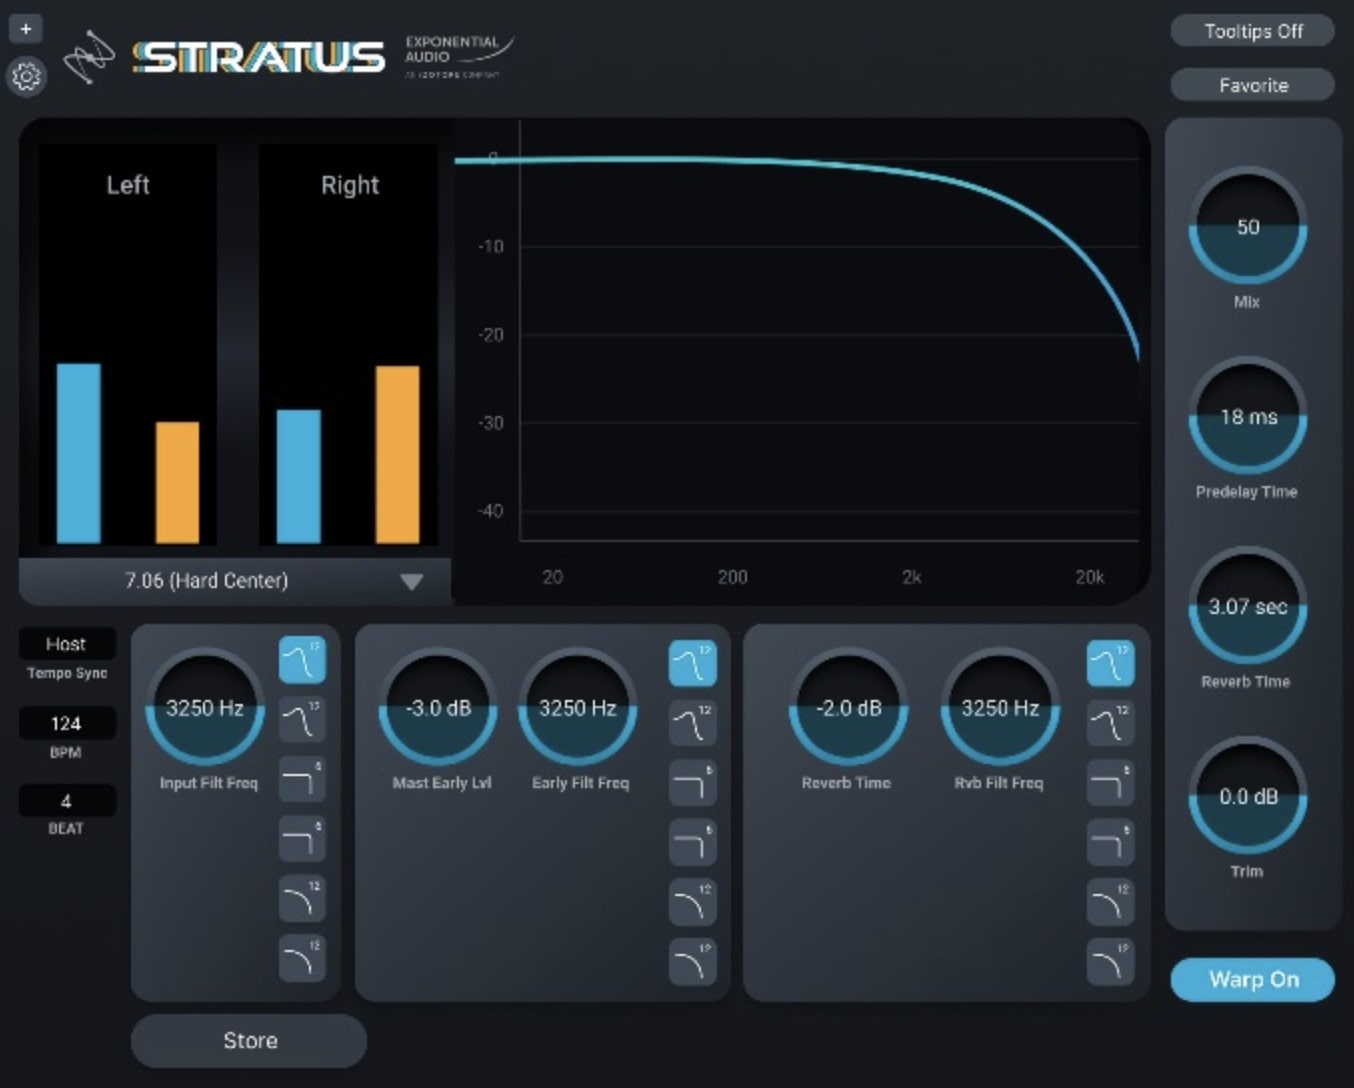Click the Mix knob showing 50
This screenshot has width=1354, height=1088.
tap(1247, 226)
